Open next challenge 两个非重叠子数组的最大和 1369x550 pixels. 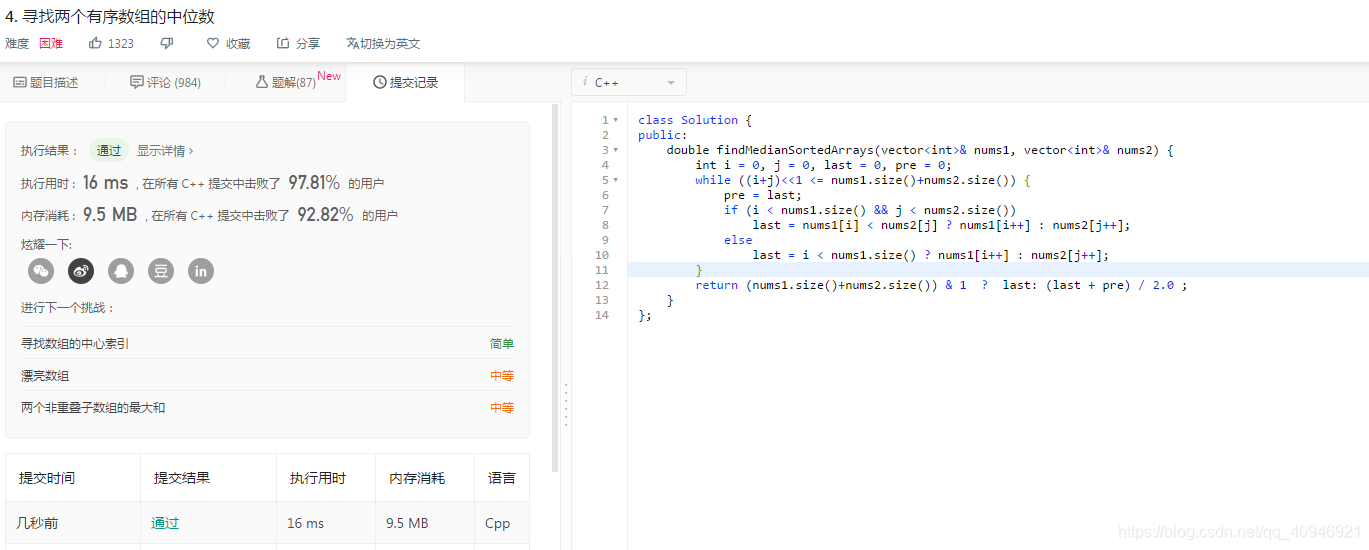[93, 408]
